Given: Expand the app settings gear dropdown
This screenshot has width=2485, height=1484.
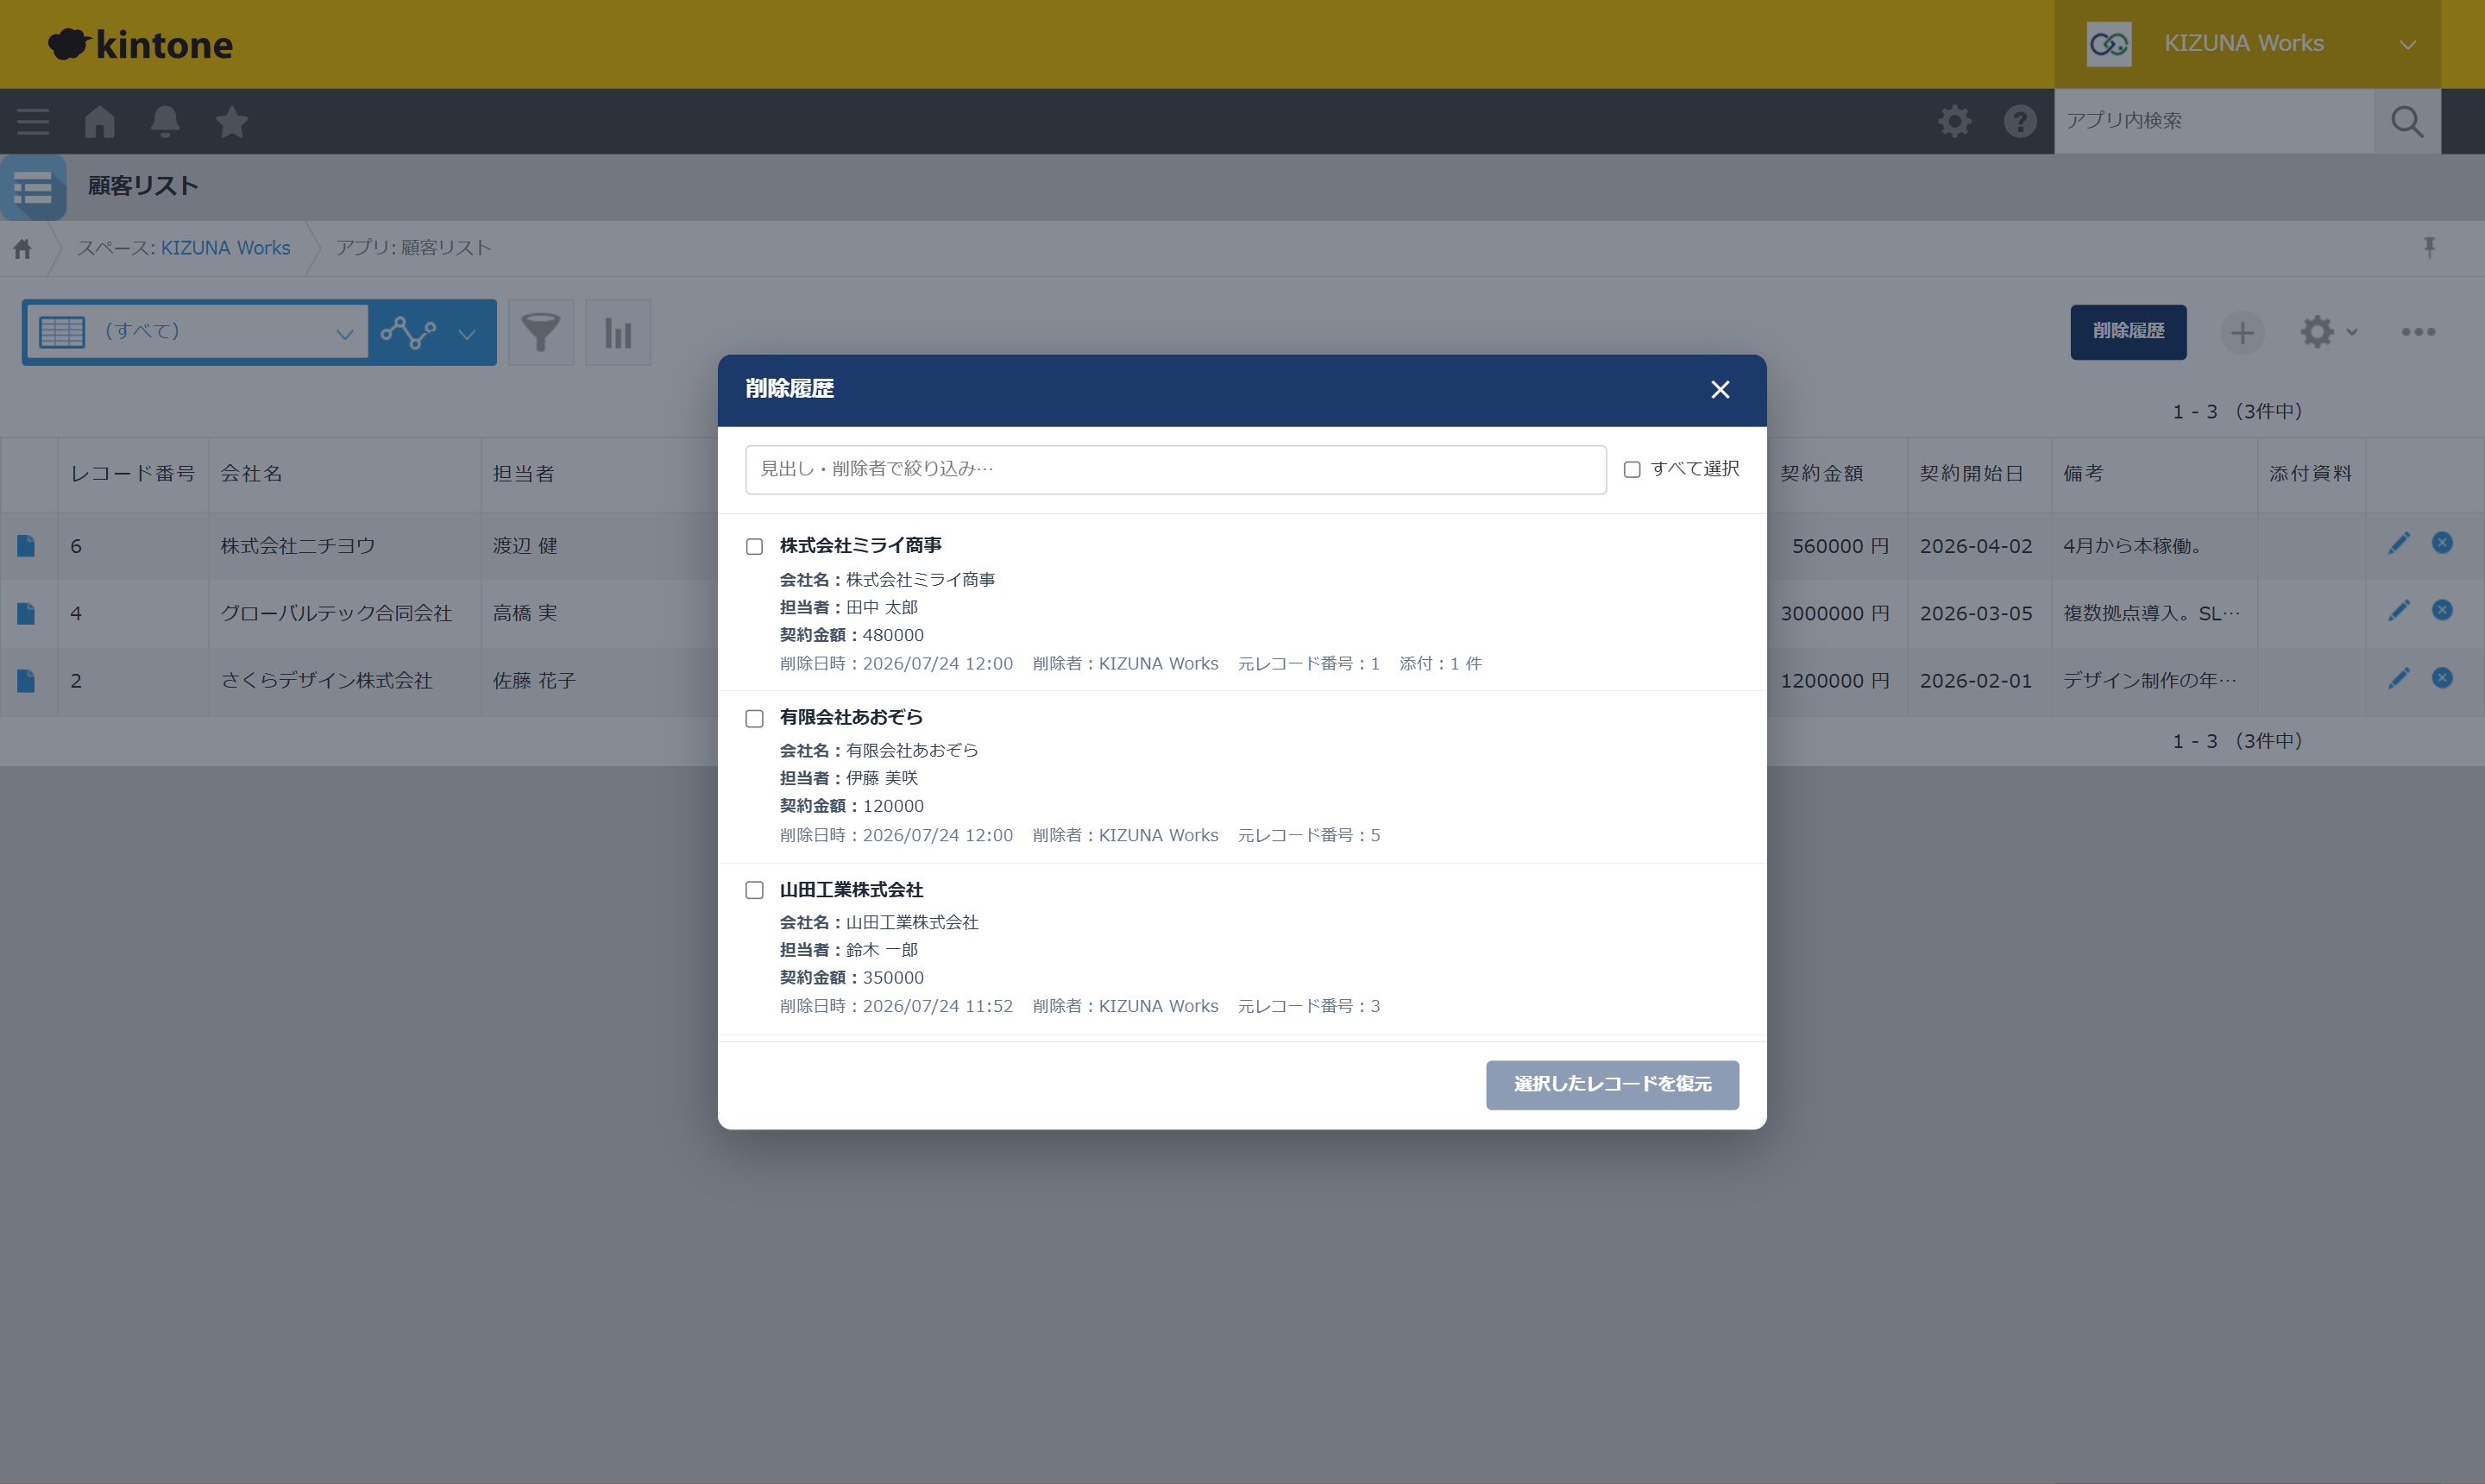Looking at the screenshot, I should click(x=2328, y=332).
